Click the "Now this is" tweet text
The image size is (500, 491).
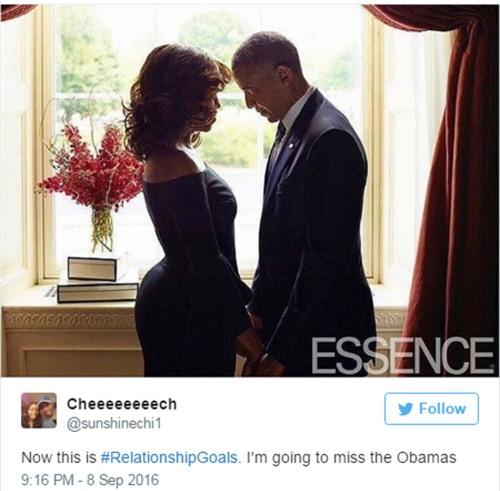pyautogui.click(x=59, y=457)
